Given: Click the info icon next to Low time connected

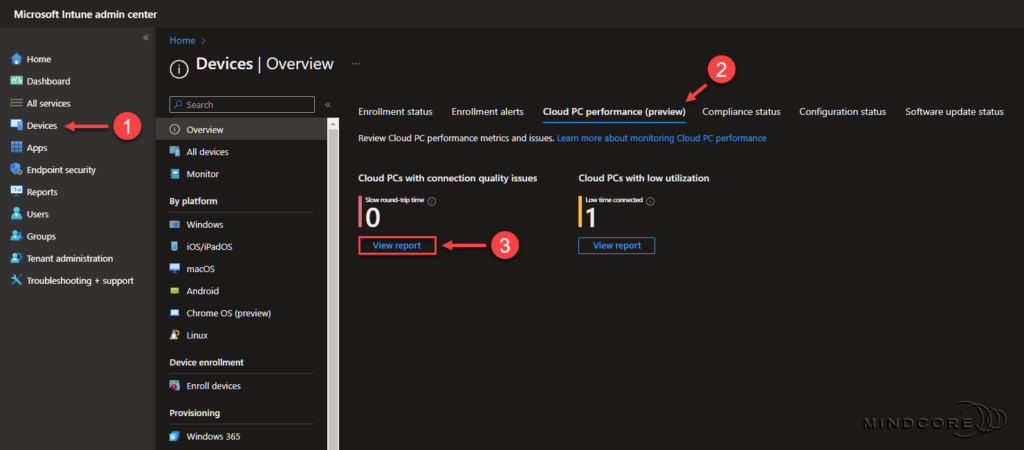Looking at the screenshot, I should 650,201.
